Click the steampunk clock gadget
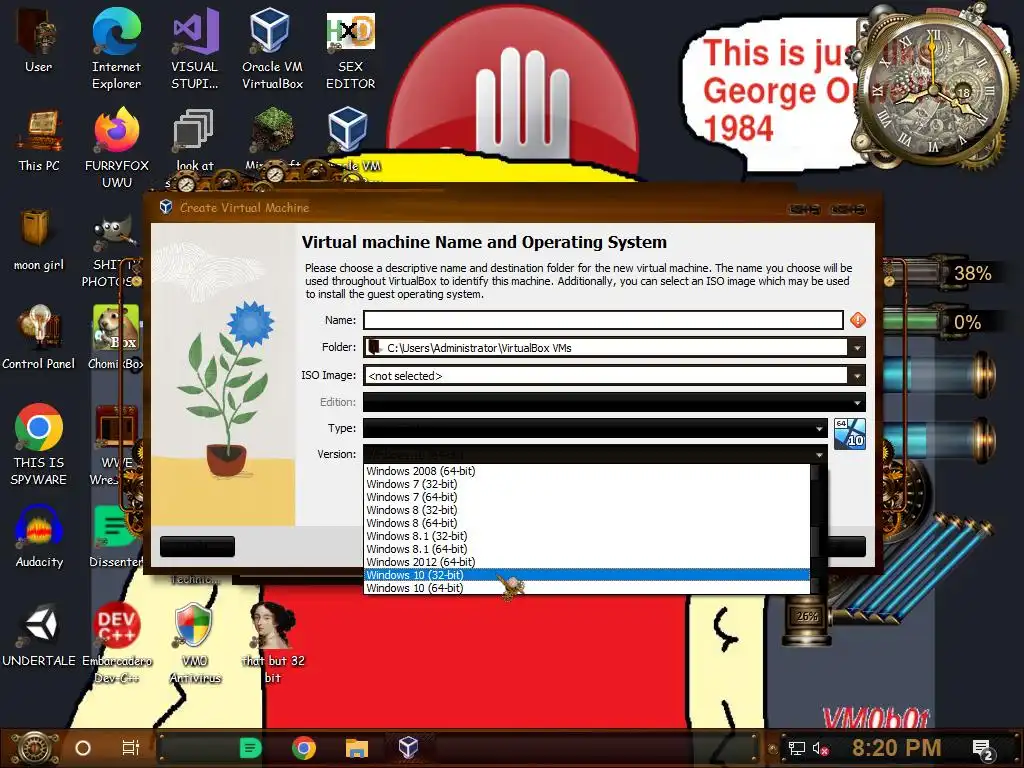 [x=933, y=91]
